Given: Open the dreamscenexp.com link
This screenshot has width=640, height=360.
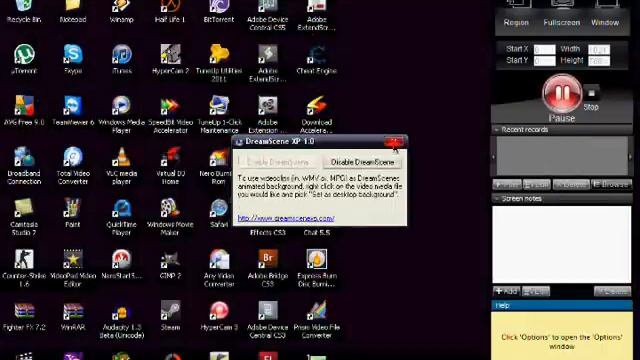Looking at the screenshot, I should [x=286, y=218].
